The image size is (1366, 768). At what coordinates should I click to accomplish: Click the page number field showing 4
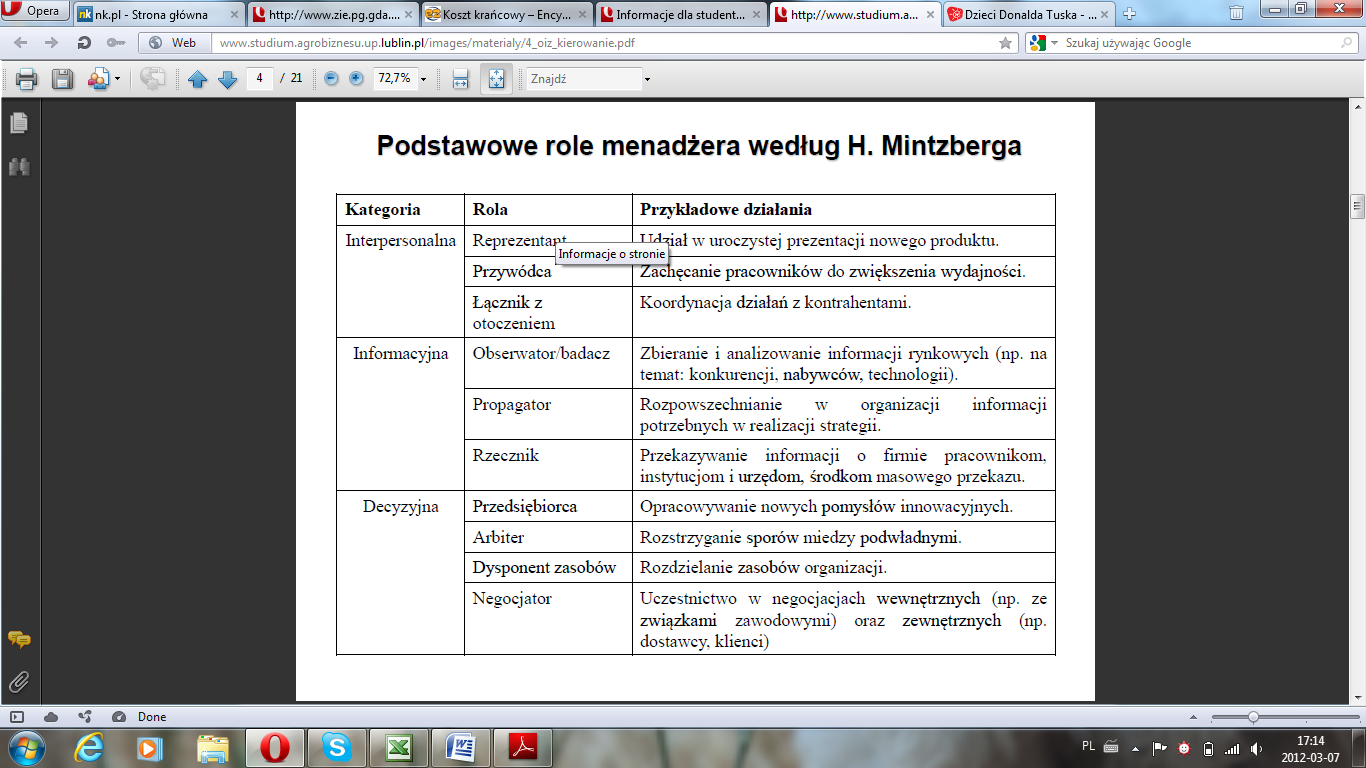(x=260, y=78)
